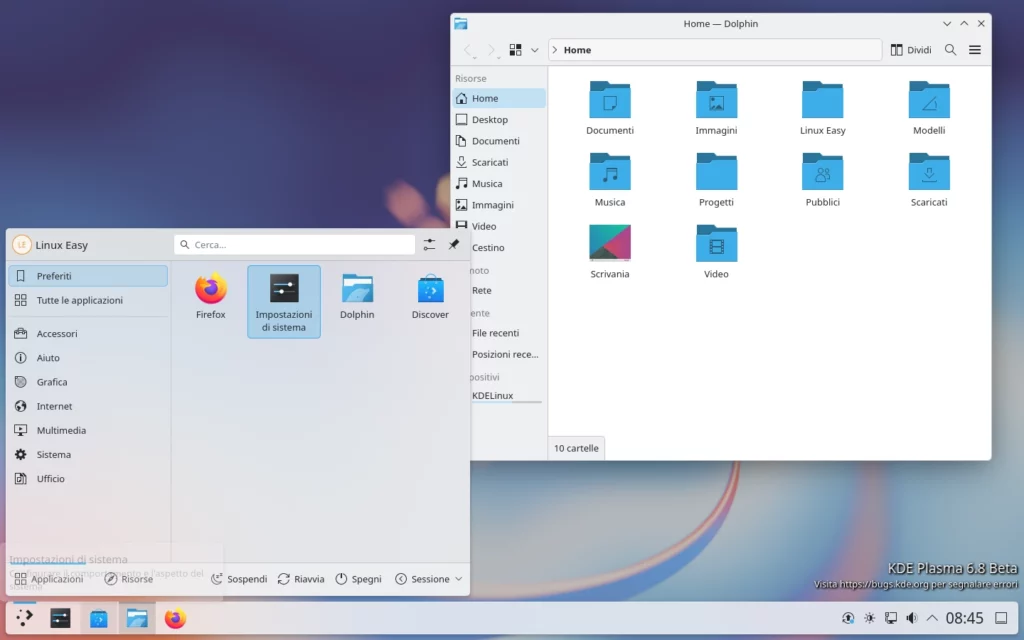Open Dolphin's hamburger menu
This screenshot has height=640, width=1024.
tap(974, 50)
